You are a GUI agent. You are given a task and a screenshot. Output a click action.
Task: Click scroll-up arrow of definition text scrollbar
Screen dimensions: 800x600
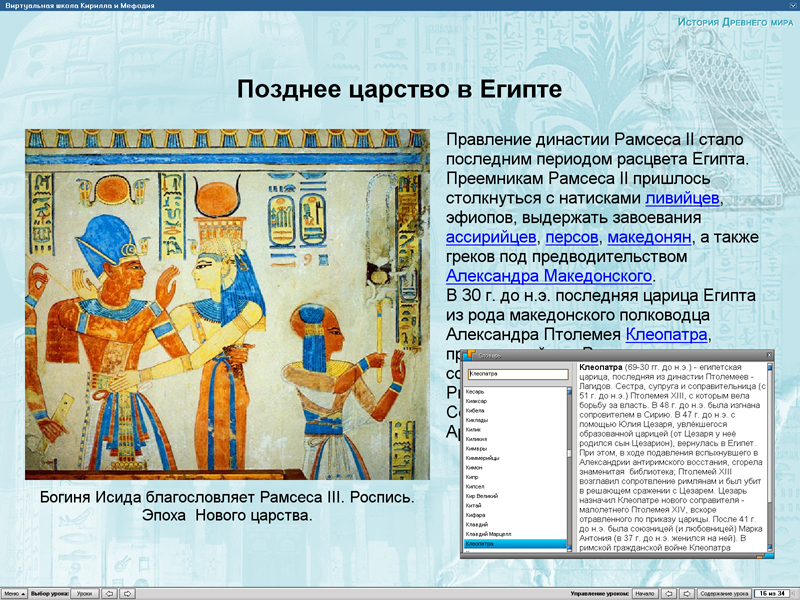[x=770, y=369]
